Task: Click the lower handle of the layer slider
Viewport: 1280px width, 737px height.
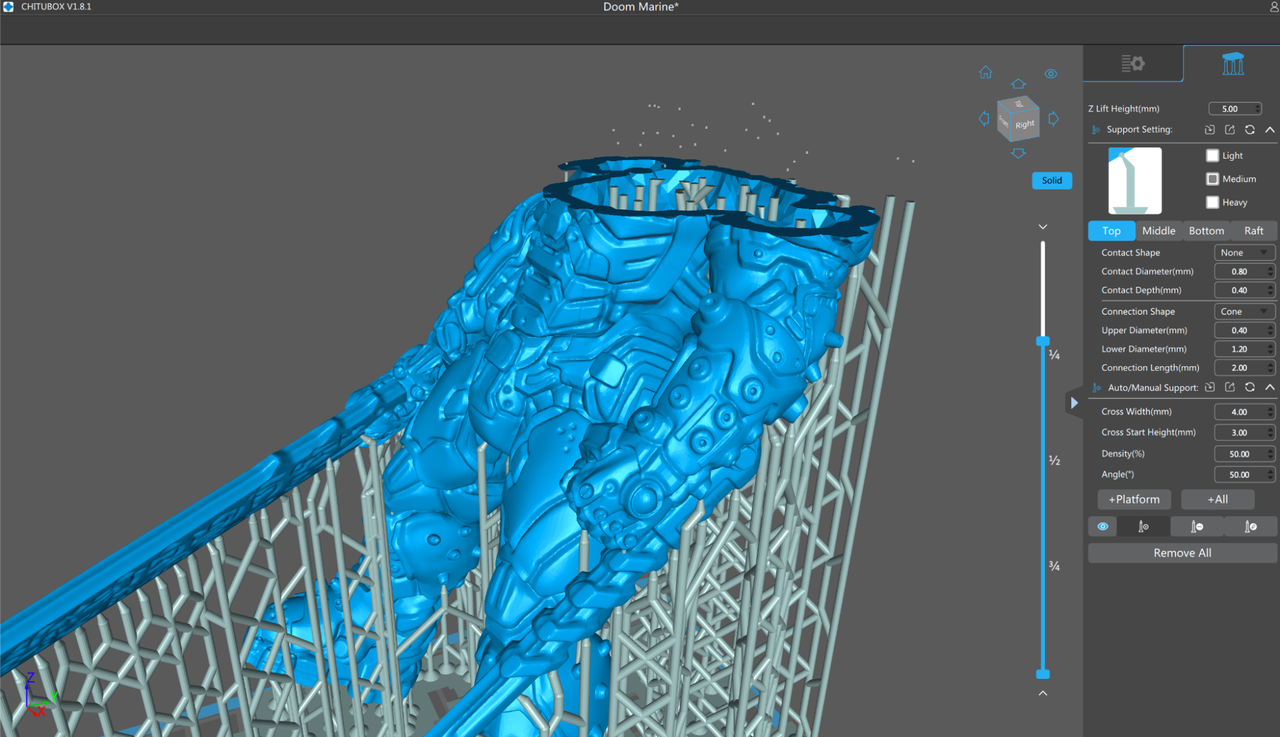Action: (x=1043, y=674)
